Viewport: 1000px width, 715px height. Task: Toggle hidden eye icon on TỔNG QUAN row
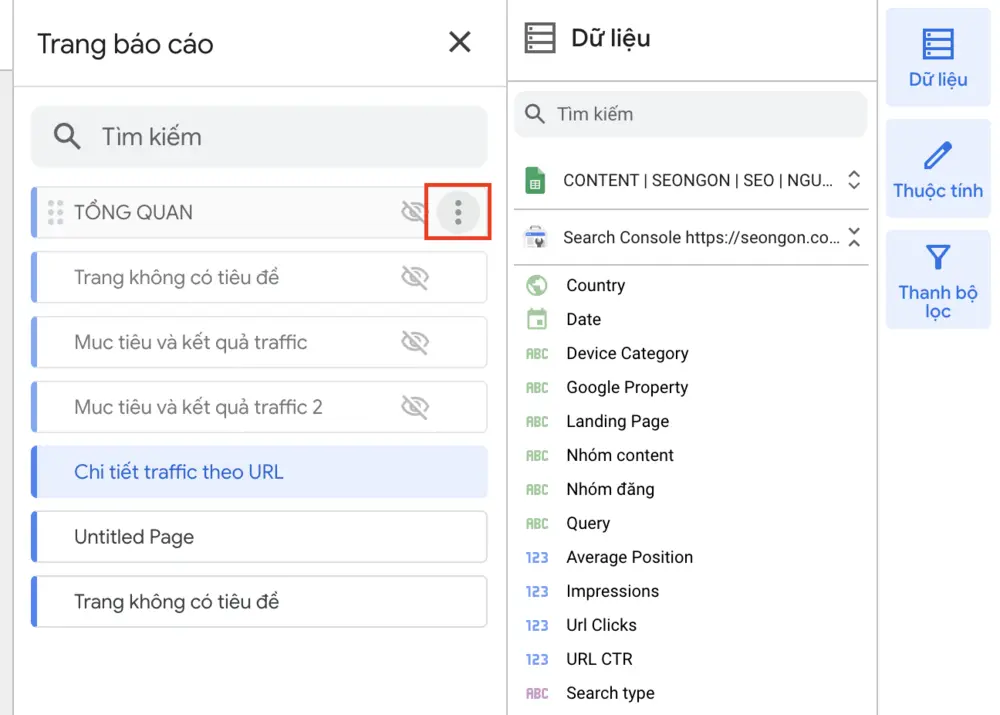(x=415, y=212)
